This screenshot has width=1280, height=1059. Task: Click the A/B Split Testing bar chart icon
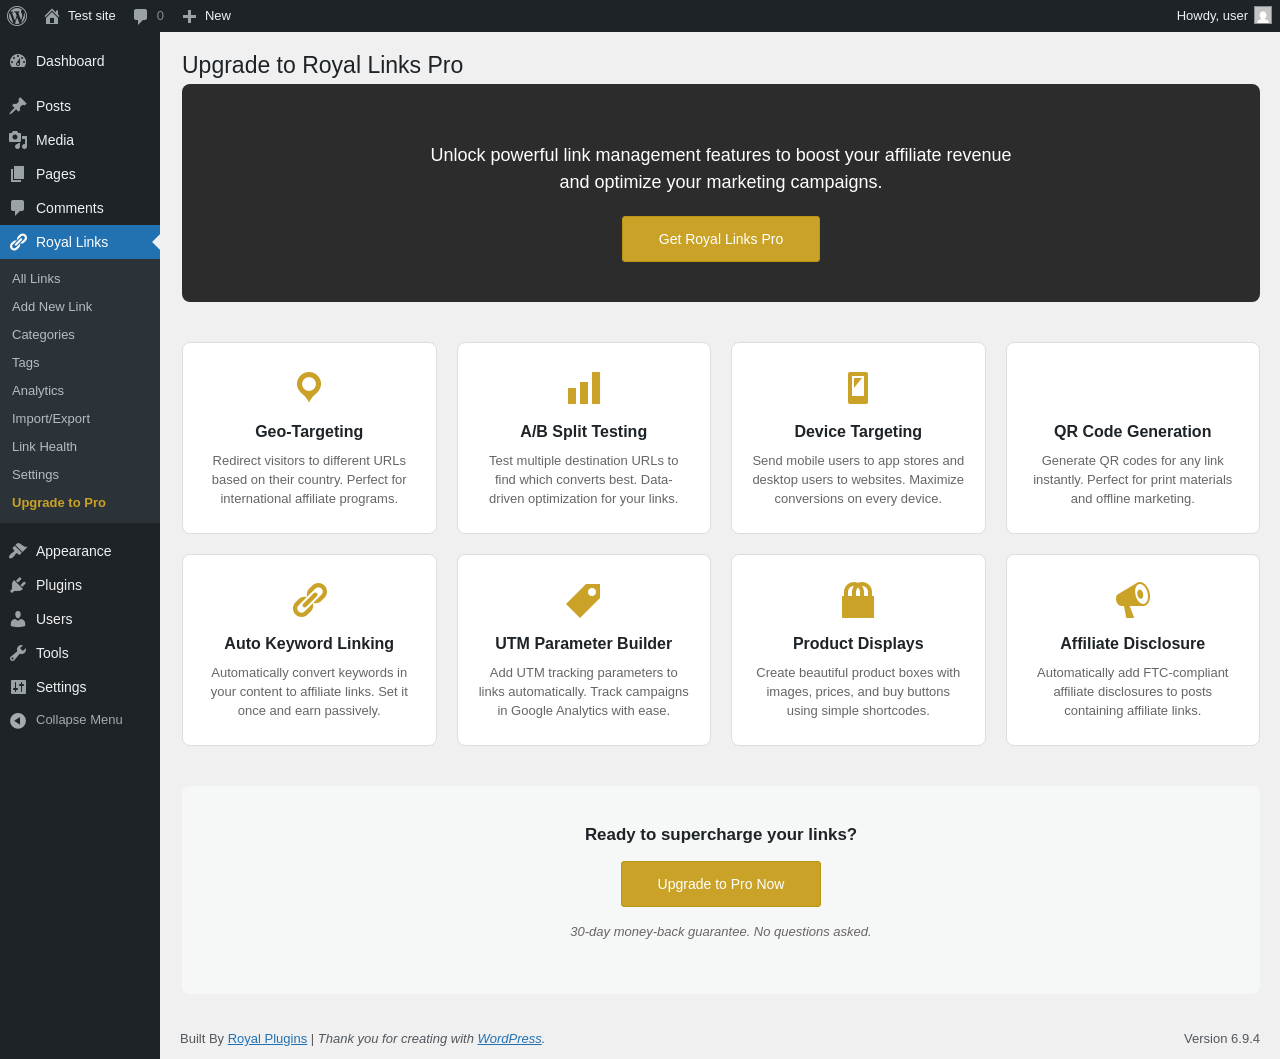[584, 388]
